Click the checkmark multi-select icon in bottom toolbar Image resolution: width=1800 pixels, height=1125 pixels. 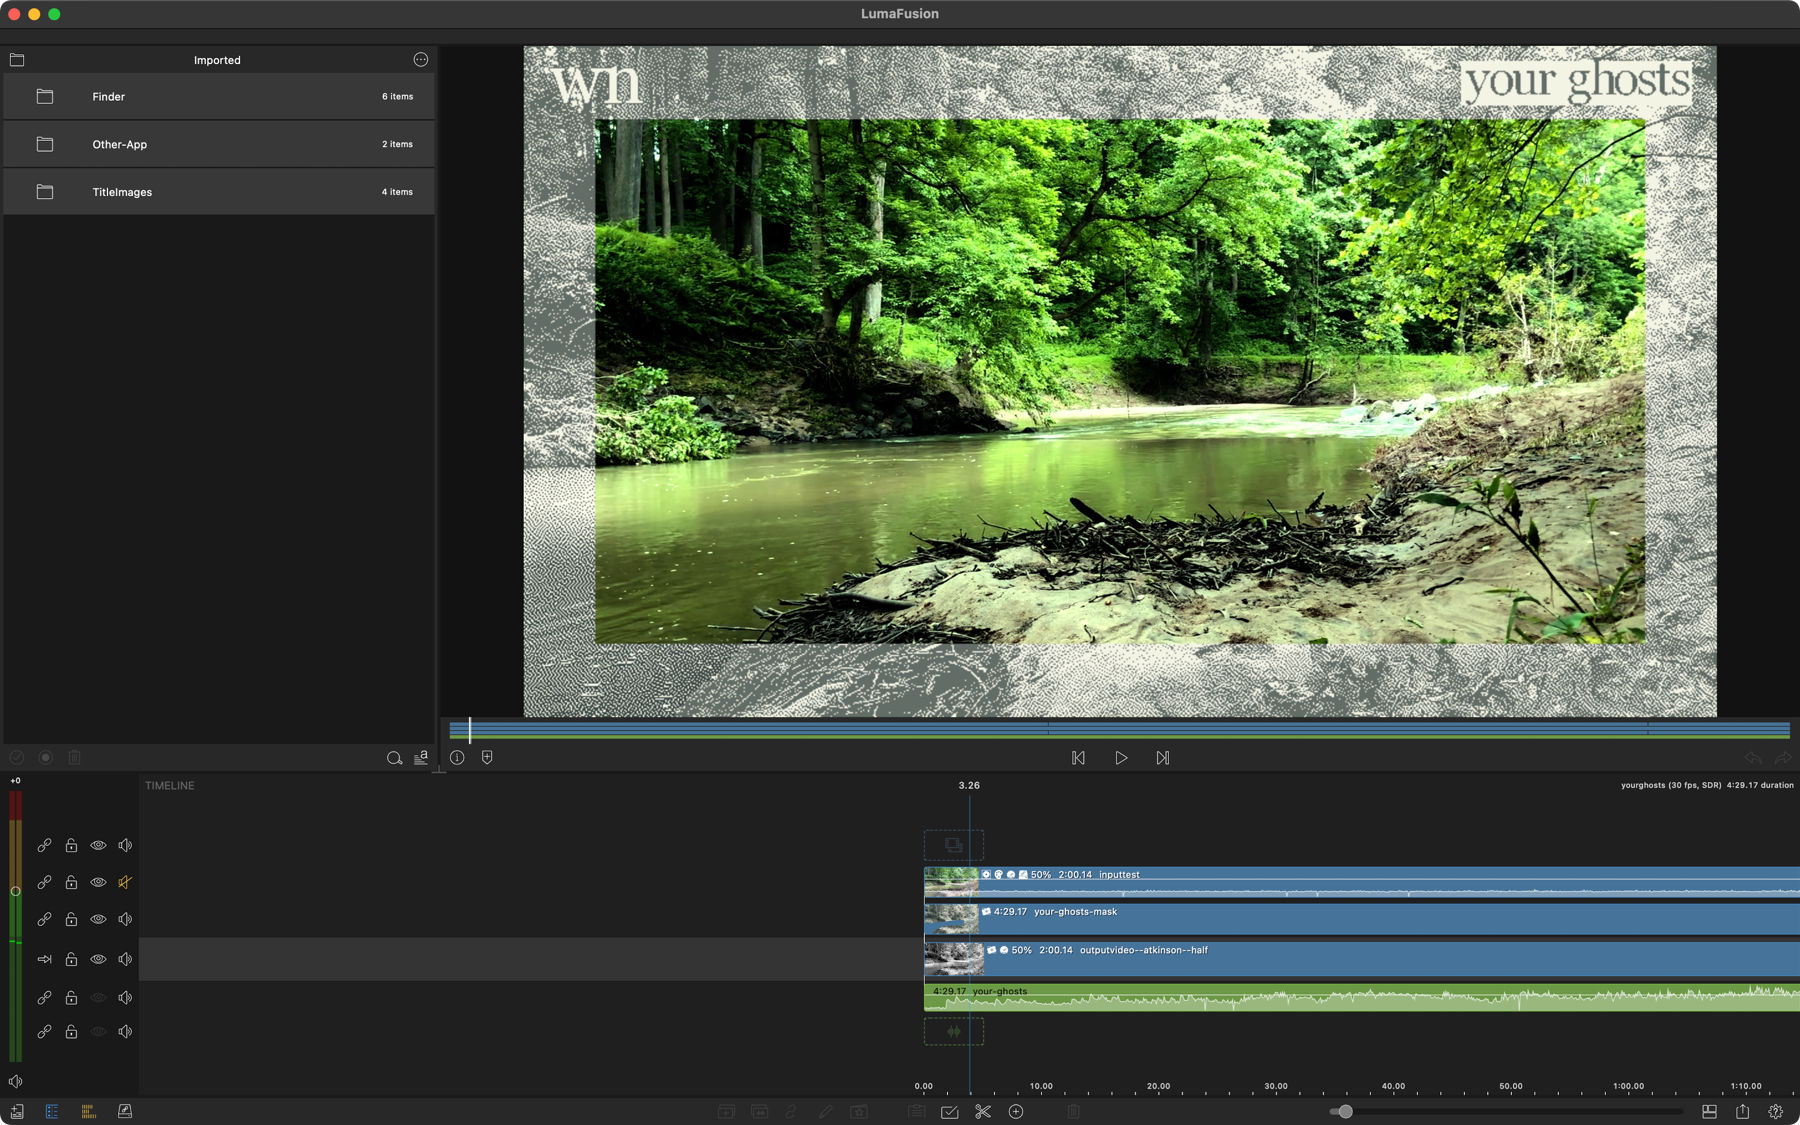point(950,1111)
